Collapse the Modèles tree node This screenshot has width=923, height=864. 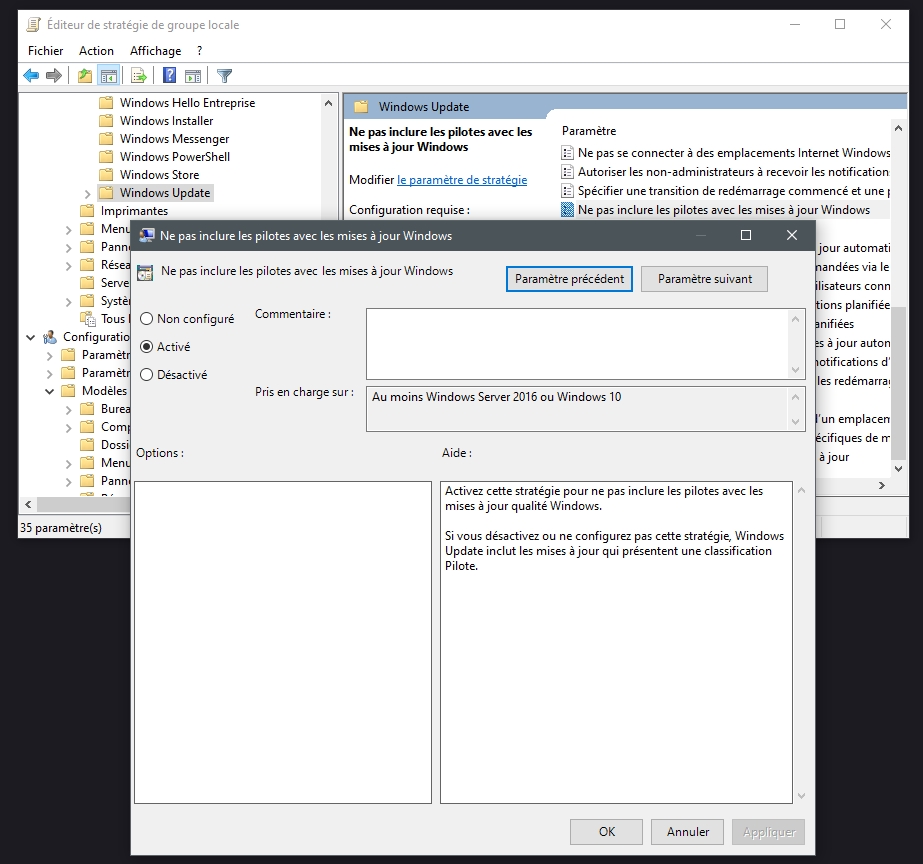(x=49, y=391)
